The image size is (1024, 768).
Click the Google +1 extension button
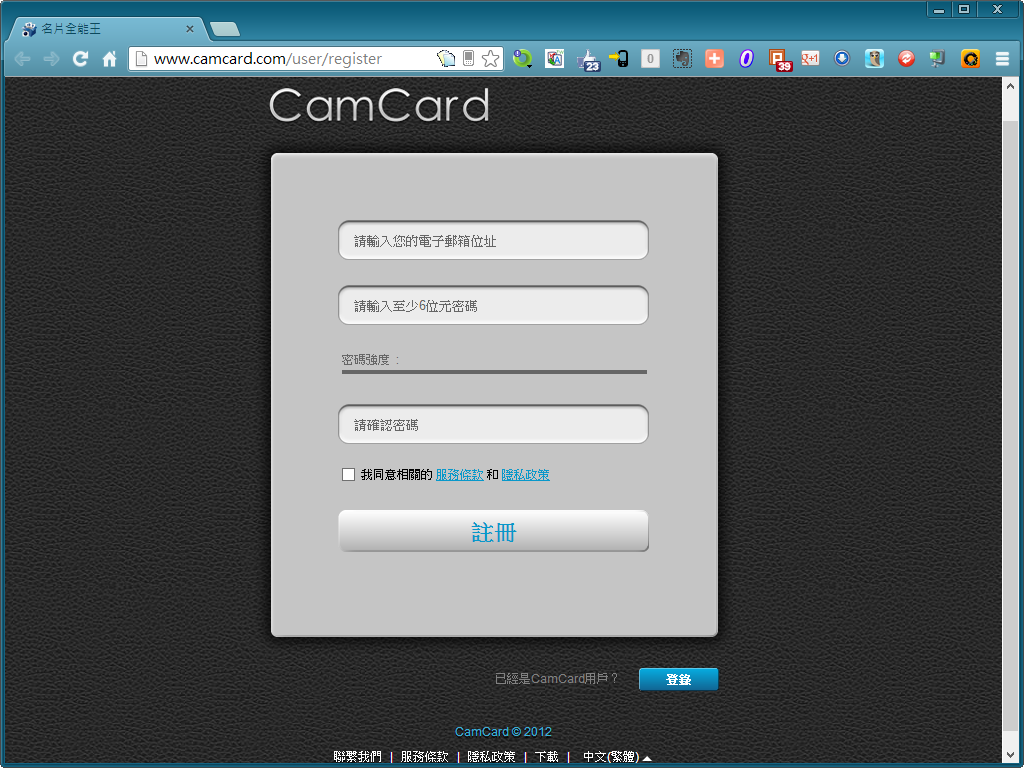coord(810,58)
